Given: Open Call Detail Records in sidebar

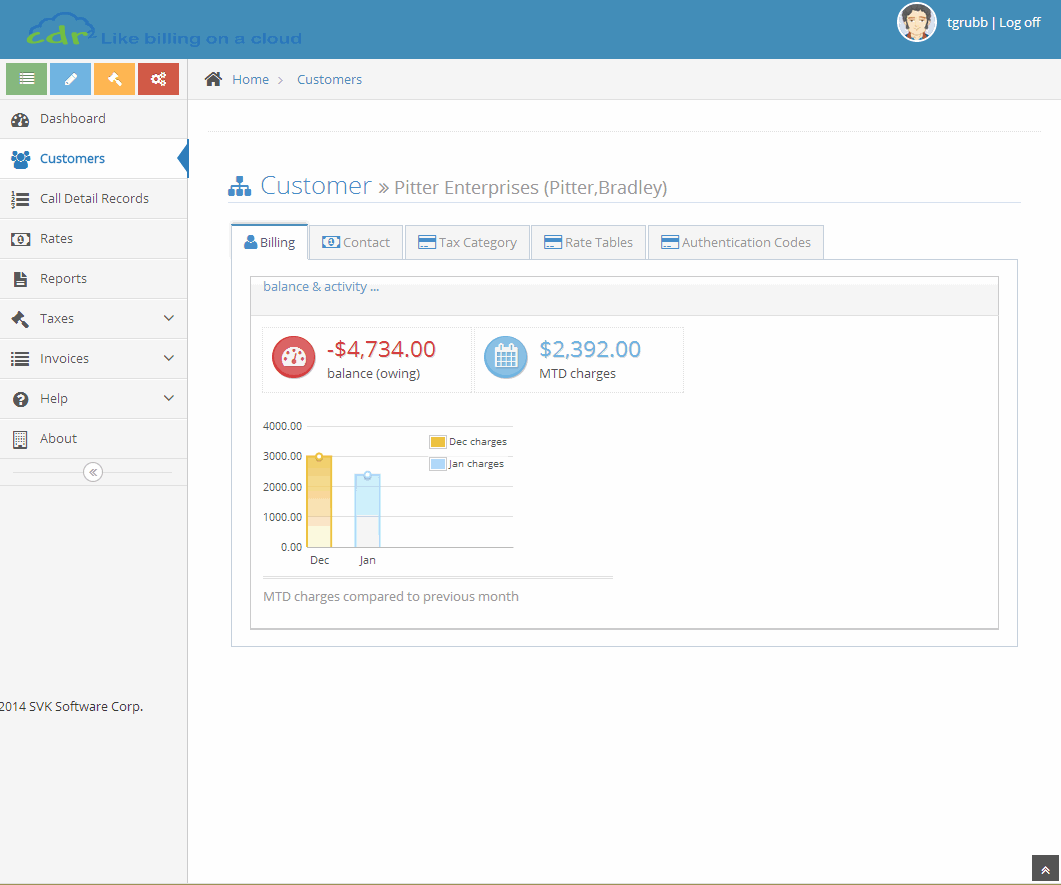Looking at the screenshot, I should 93,199.
